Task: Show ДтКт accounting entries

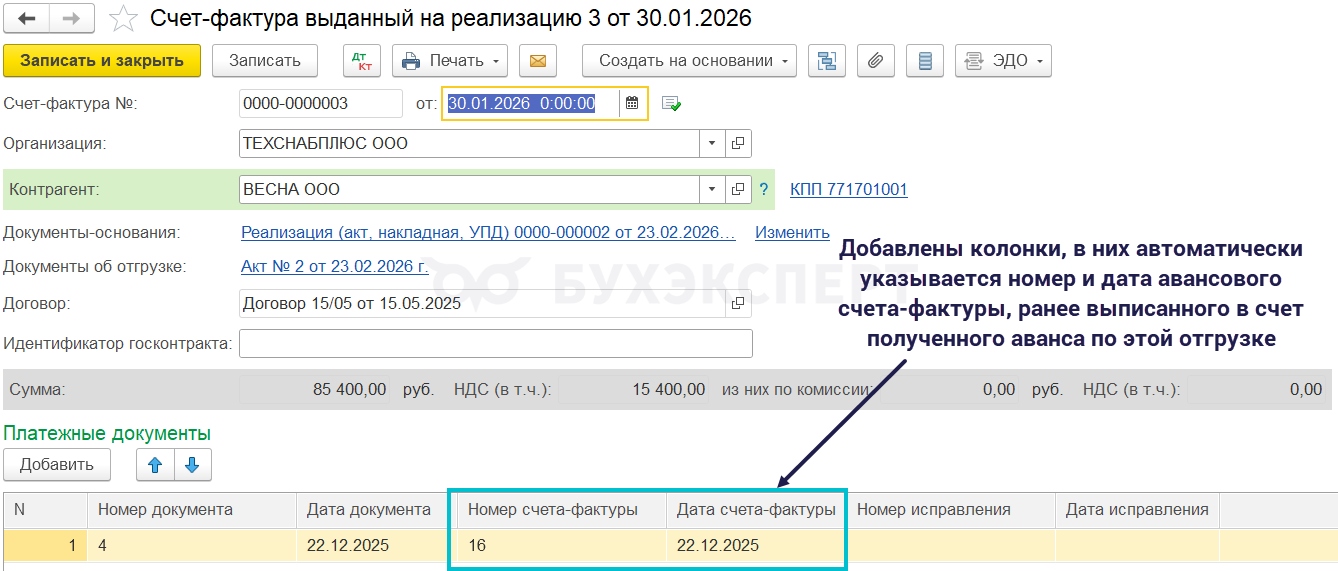Action: click(x=362, y=60)
